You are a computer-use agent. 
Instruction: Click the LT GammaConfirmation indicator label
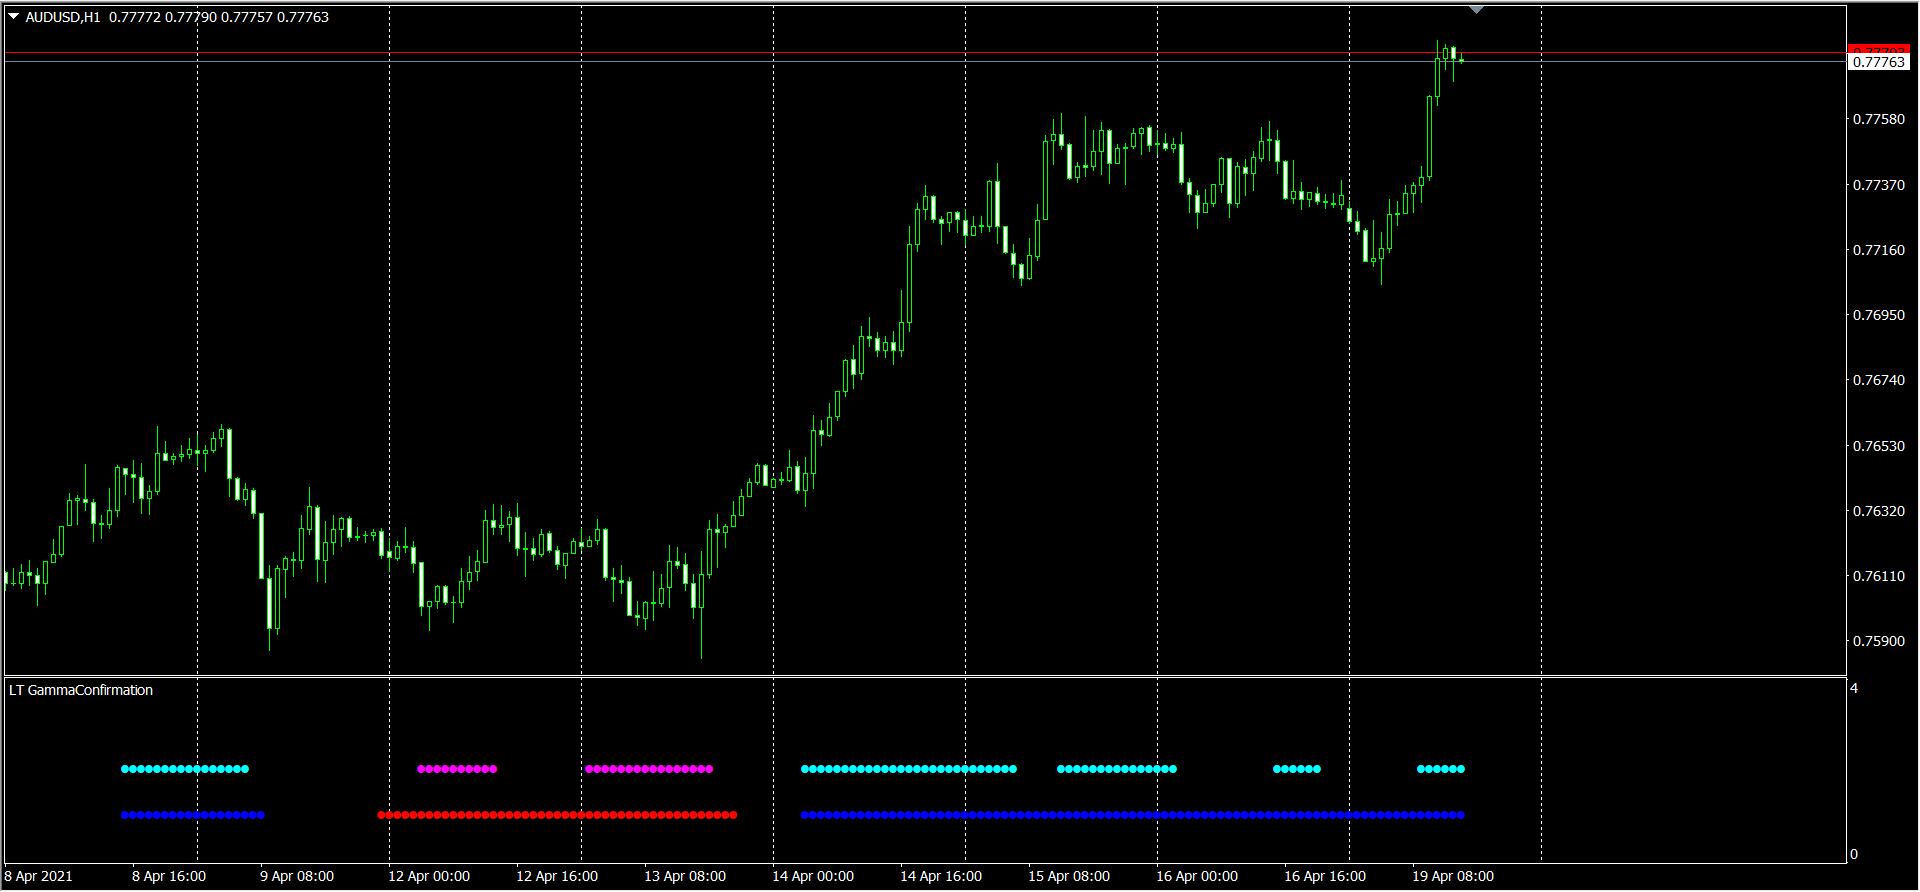(x=81, y=690)
